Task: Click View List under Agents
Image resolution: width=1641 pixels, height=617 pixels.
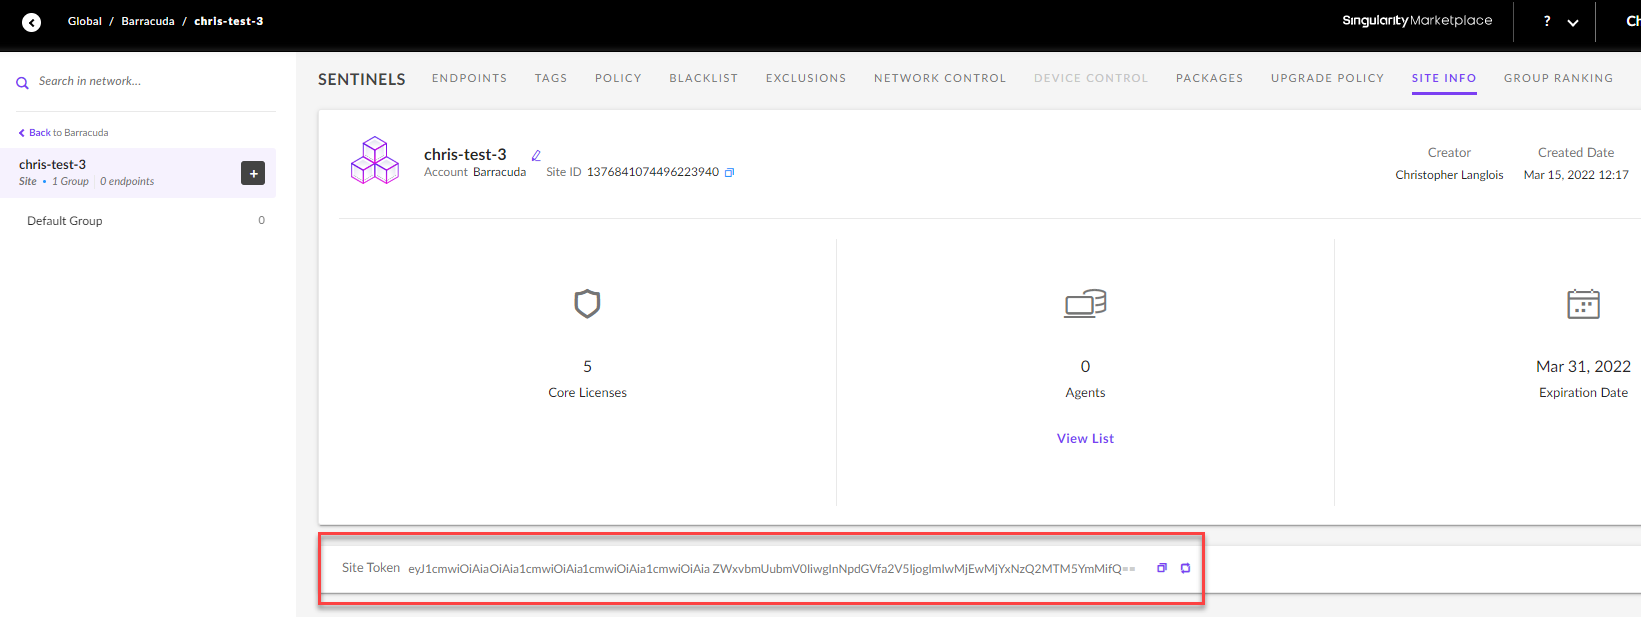Action: click(1085, 438)
